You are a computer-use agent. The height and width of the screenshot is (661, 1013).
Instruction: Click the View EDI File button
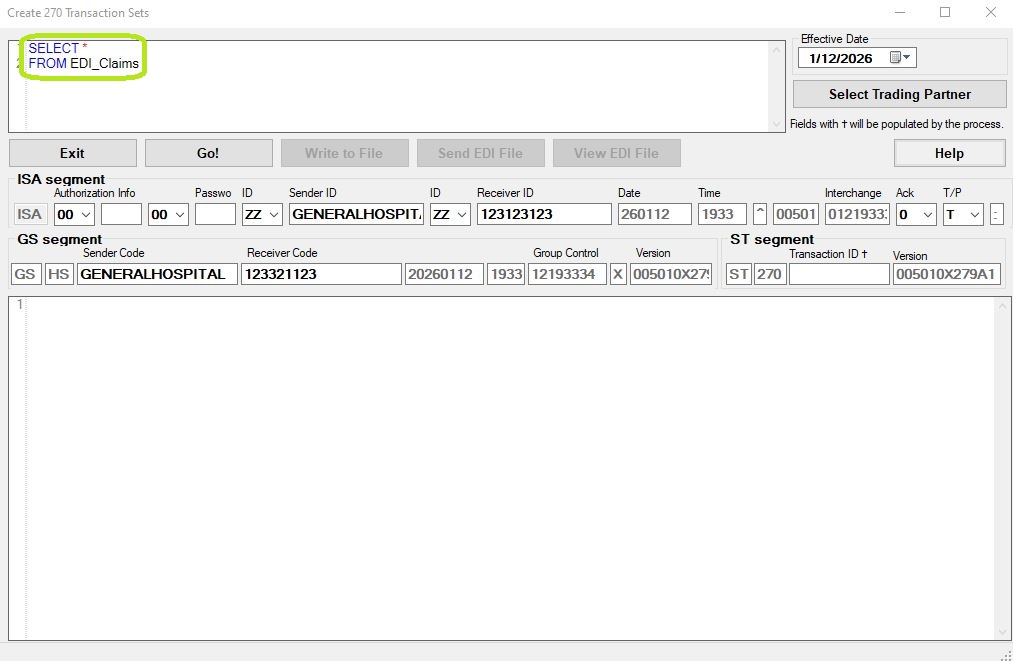pyautogui.click(x=616, y=153)
